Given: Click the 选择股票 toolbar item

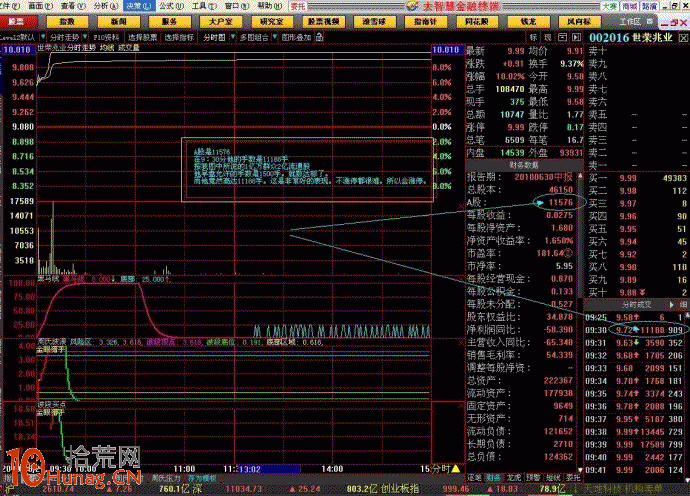Looking at the screenshot, I should coord(143,37).
